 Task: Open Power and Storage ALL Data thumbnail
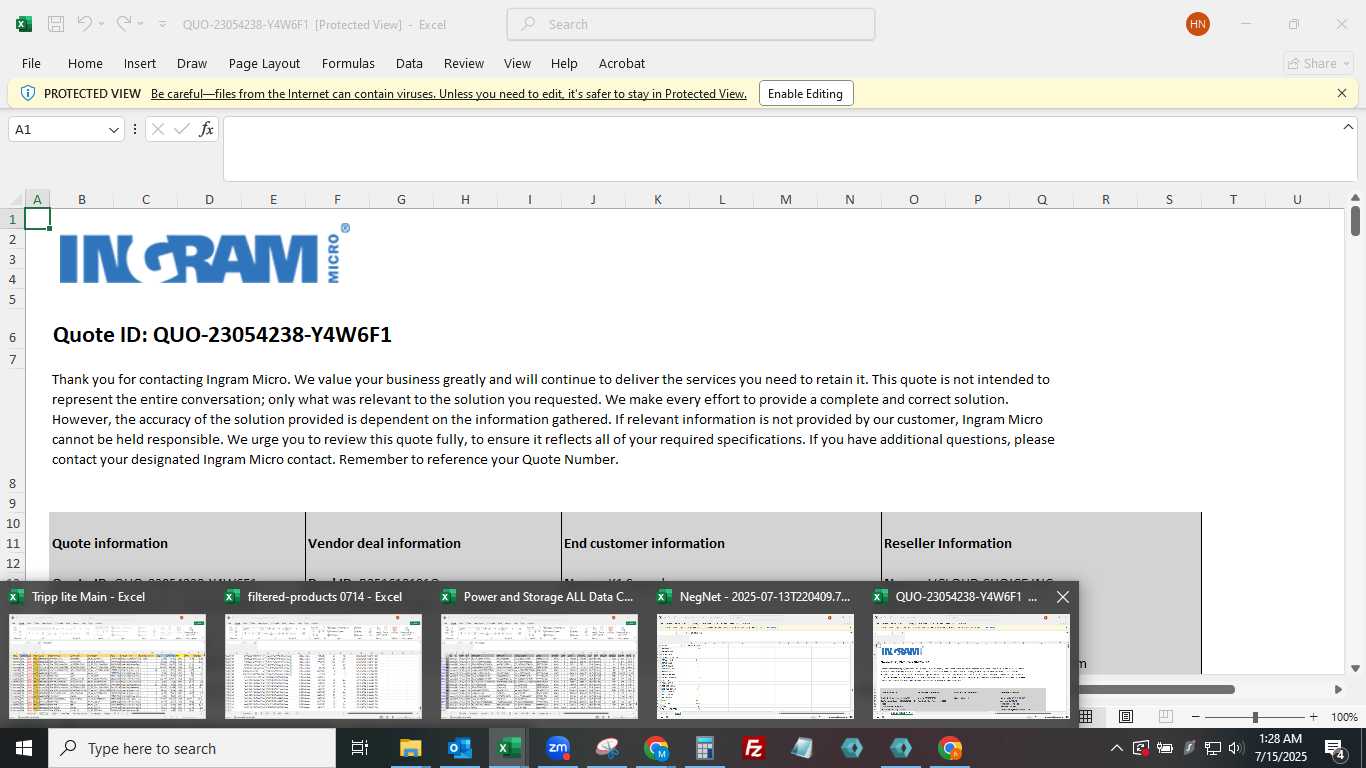[539, 666]
